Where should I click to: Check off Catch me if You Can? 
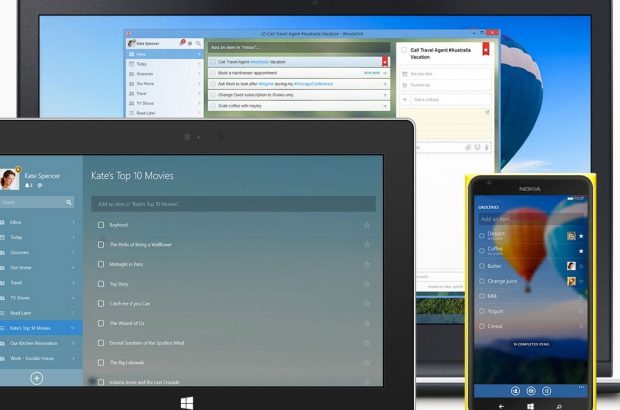101,303
